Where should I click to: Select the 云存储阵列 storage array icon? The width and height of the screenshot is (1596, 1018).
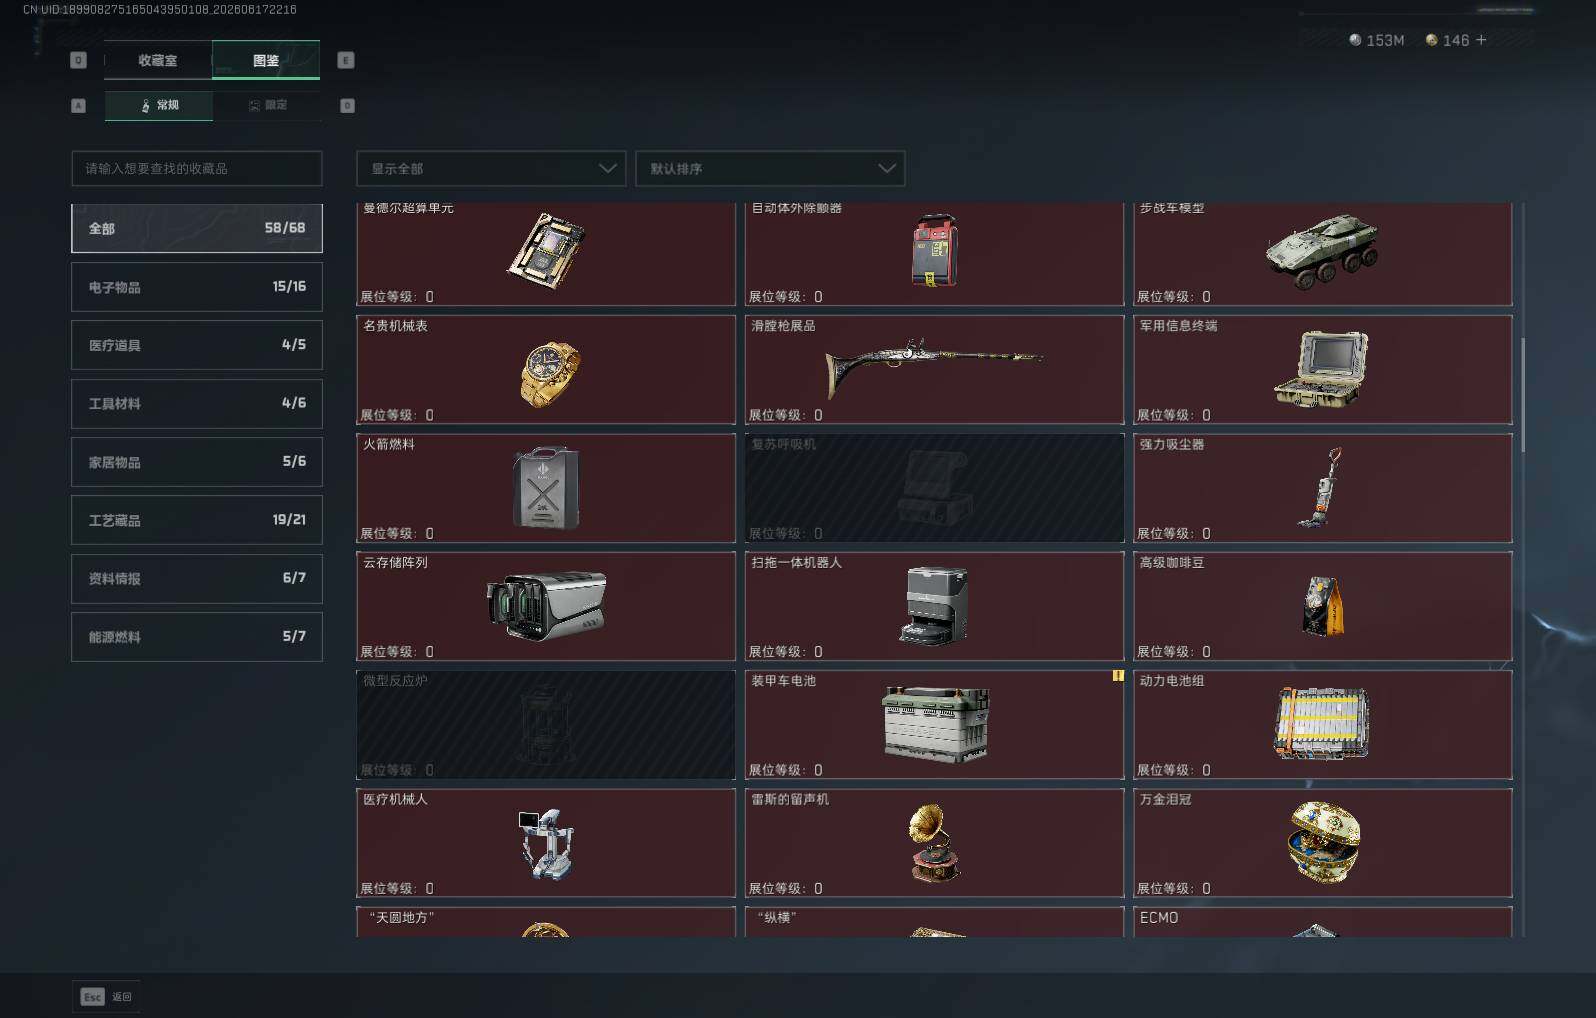[x=546, y=605]
